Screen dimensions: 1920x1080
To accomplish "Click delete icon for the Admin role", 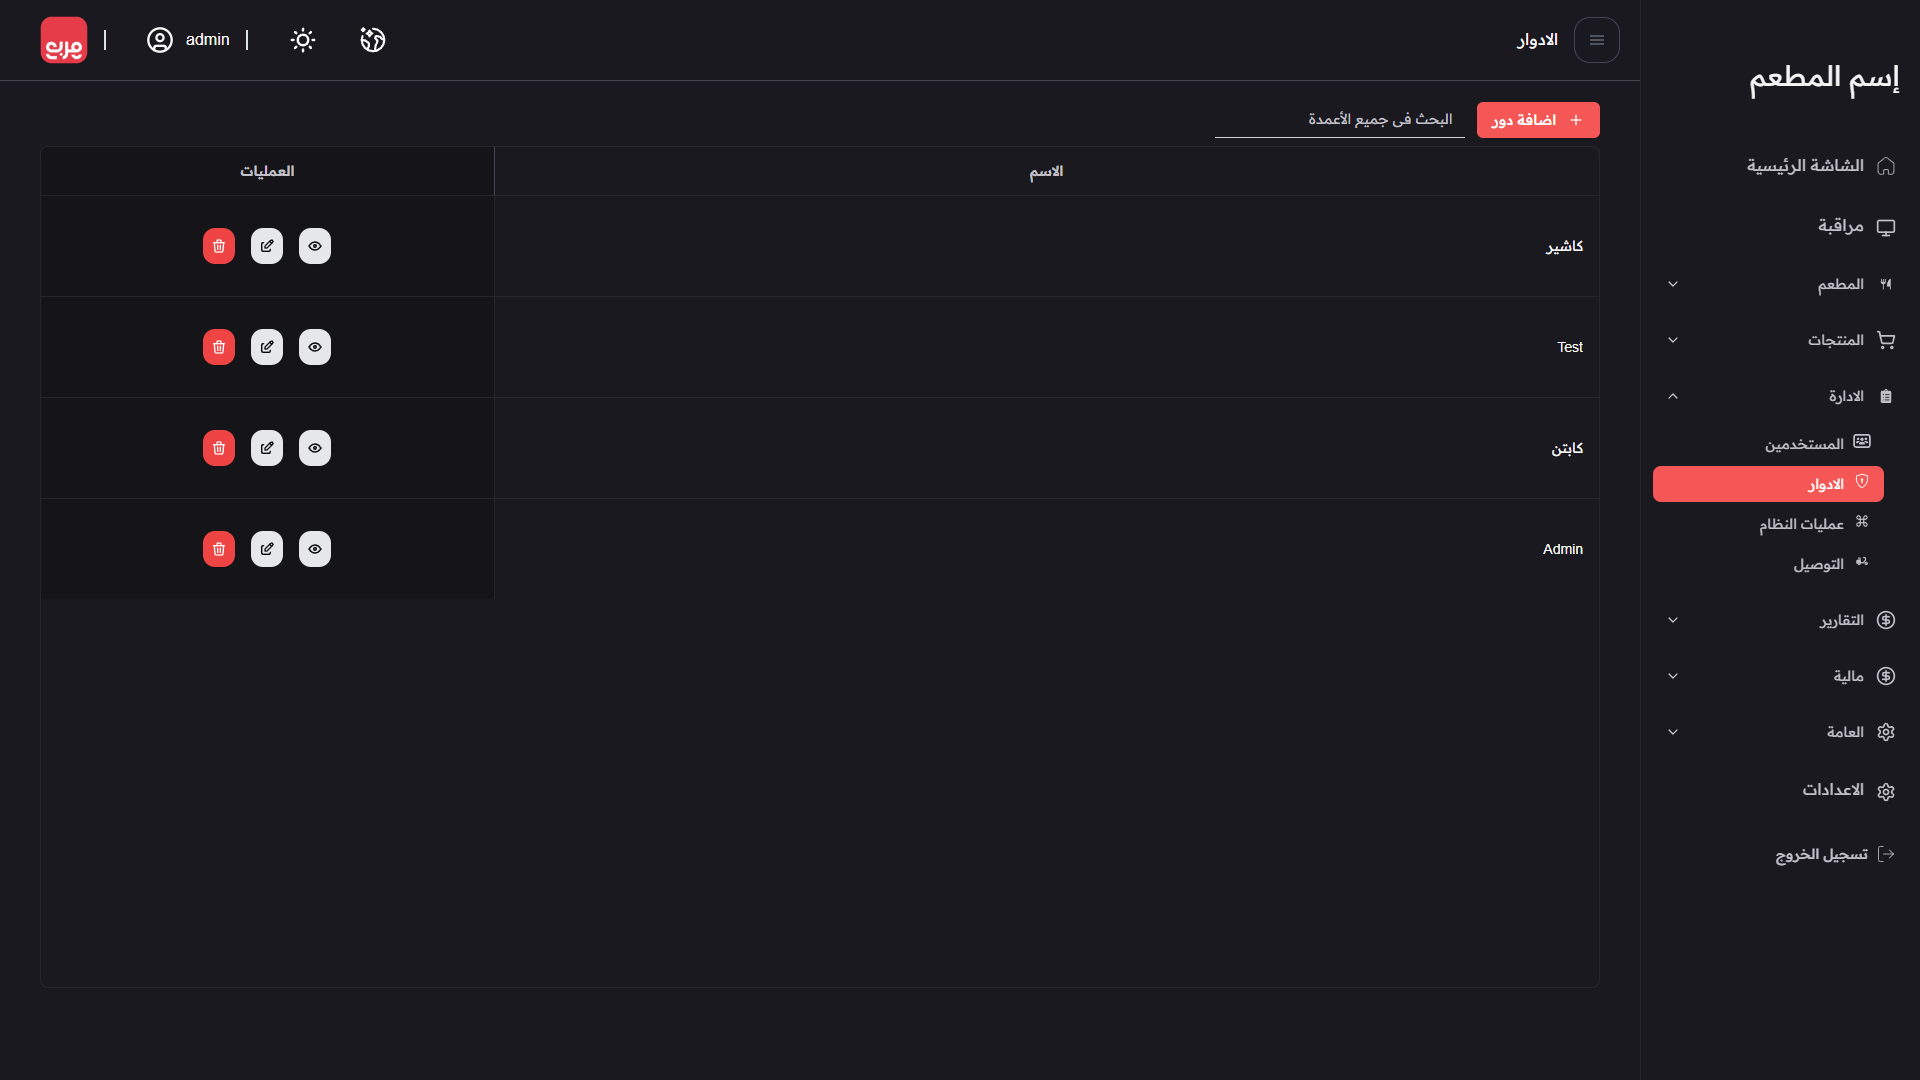I will click(x=219, y=549).
